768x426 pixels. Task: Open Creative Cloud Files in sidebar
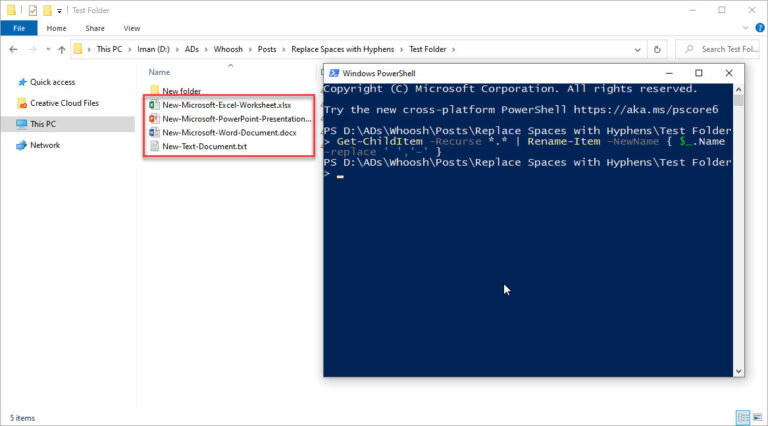(x=64, y=103)
